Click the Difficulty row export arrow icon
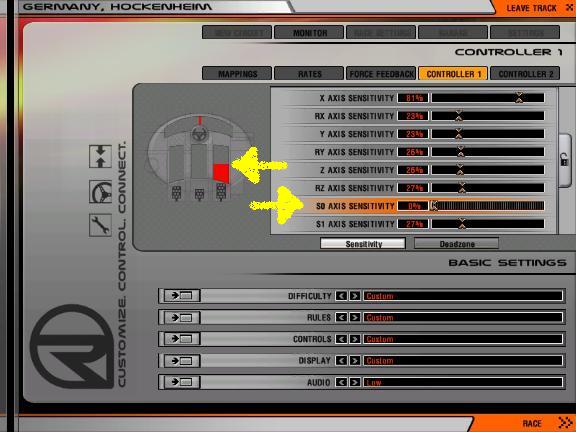 (x=182, y=296)
